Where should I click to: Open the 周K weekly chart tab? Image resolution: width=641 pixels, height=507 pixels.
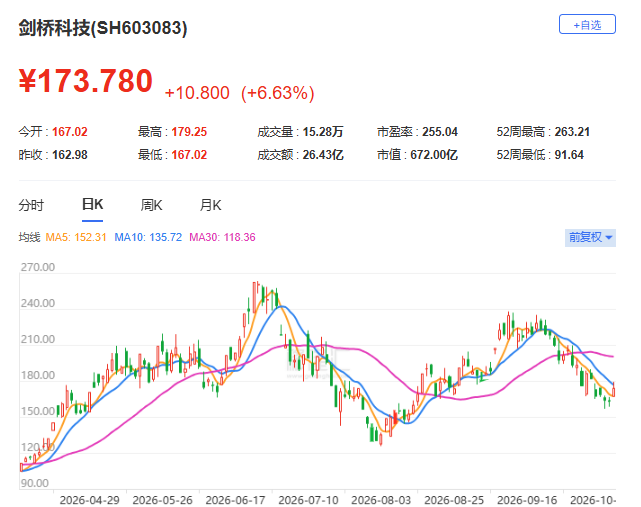(151, 205)
